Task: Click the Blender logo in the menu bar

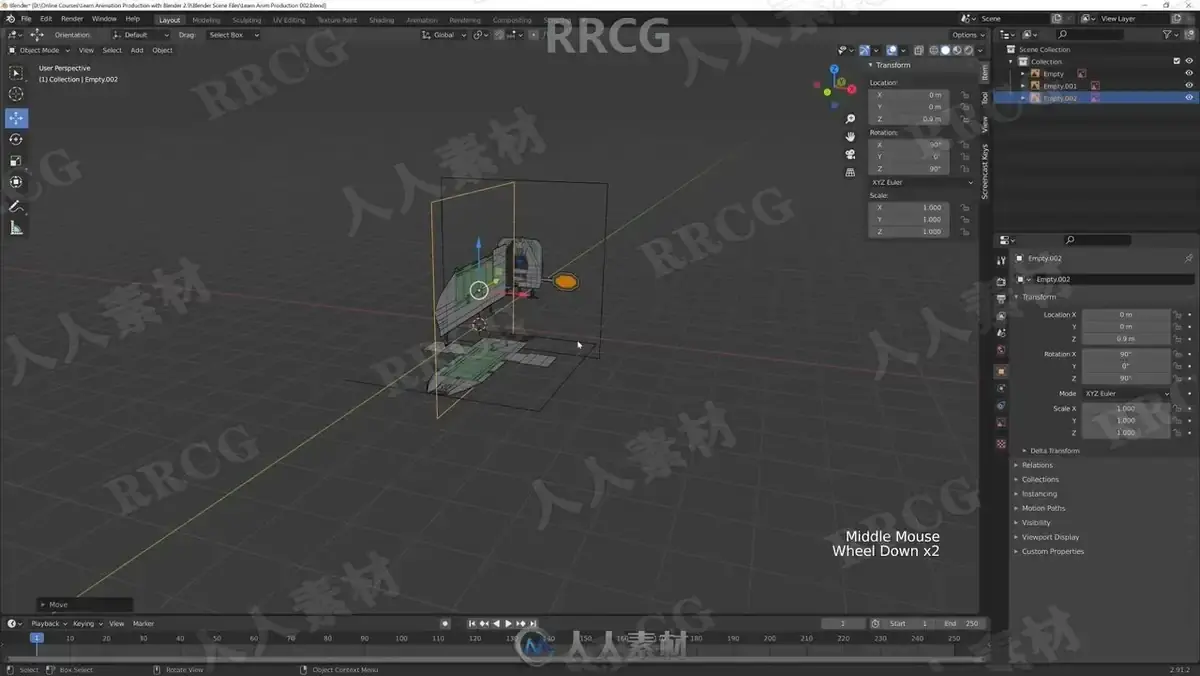Action: (11, 19)
